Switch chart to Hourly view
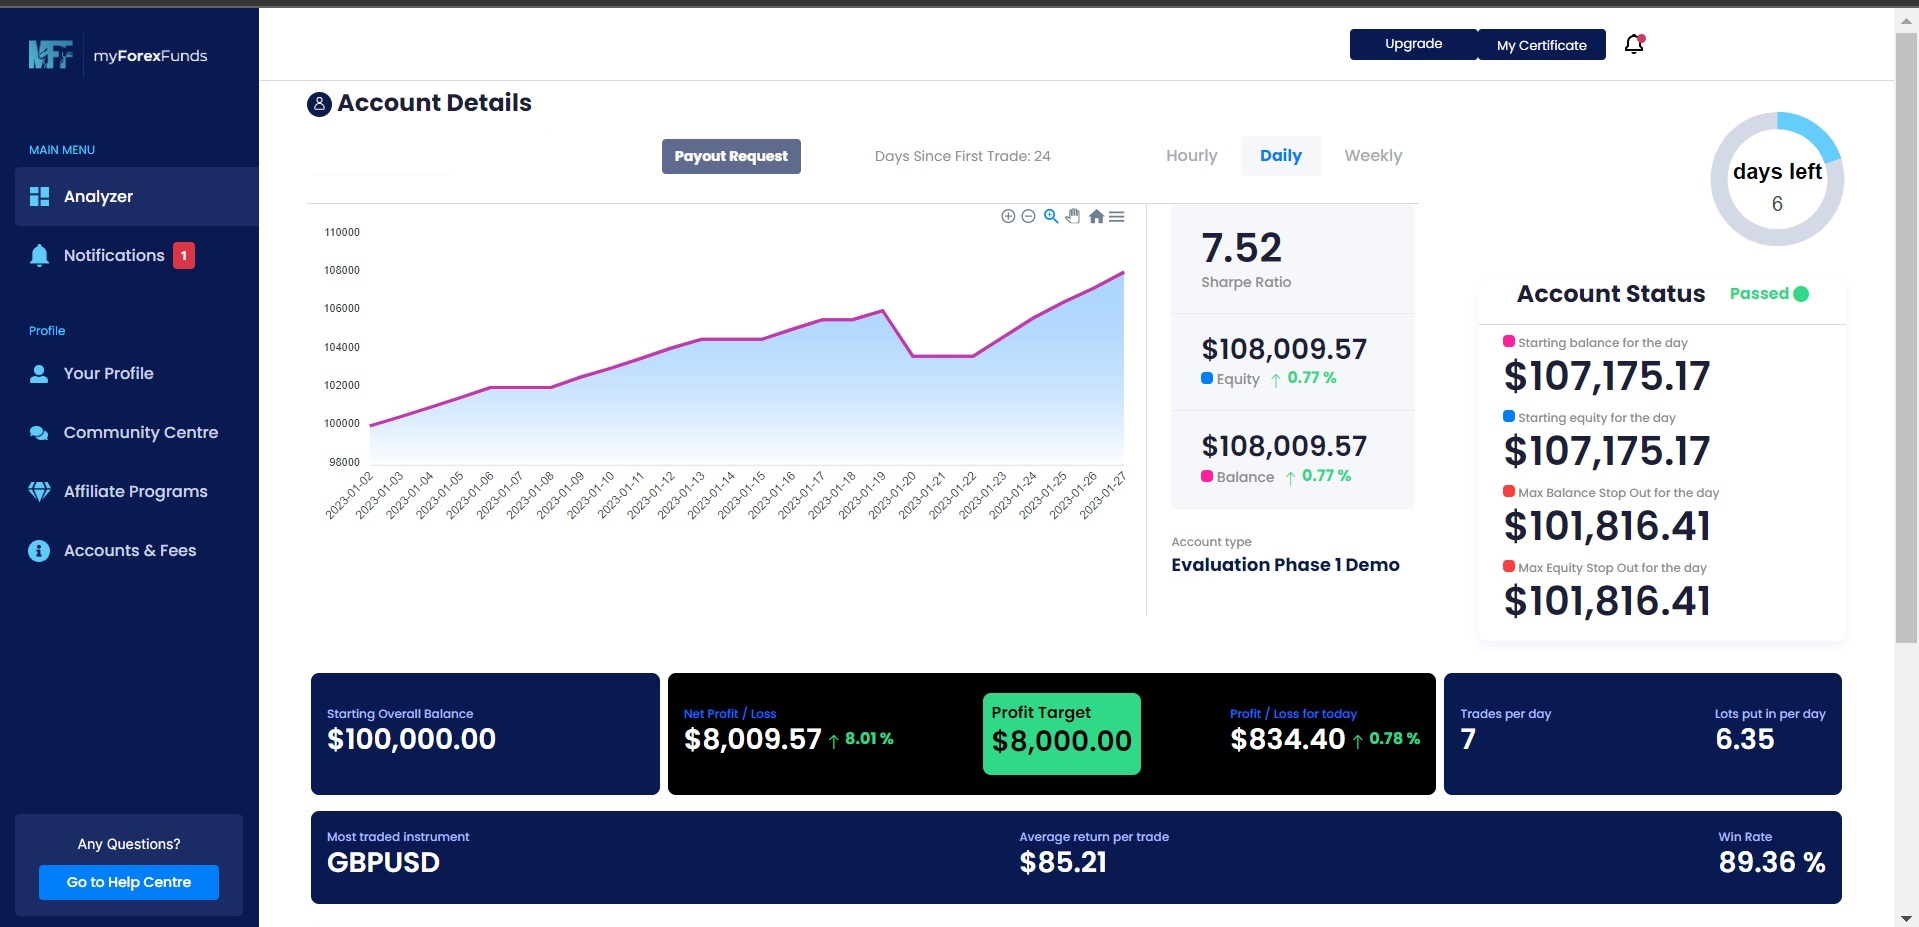Viewport: 1919px width, 927px height. 1191,156
